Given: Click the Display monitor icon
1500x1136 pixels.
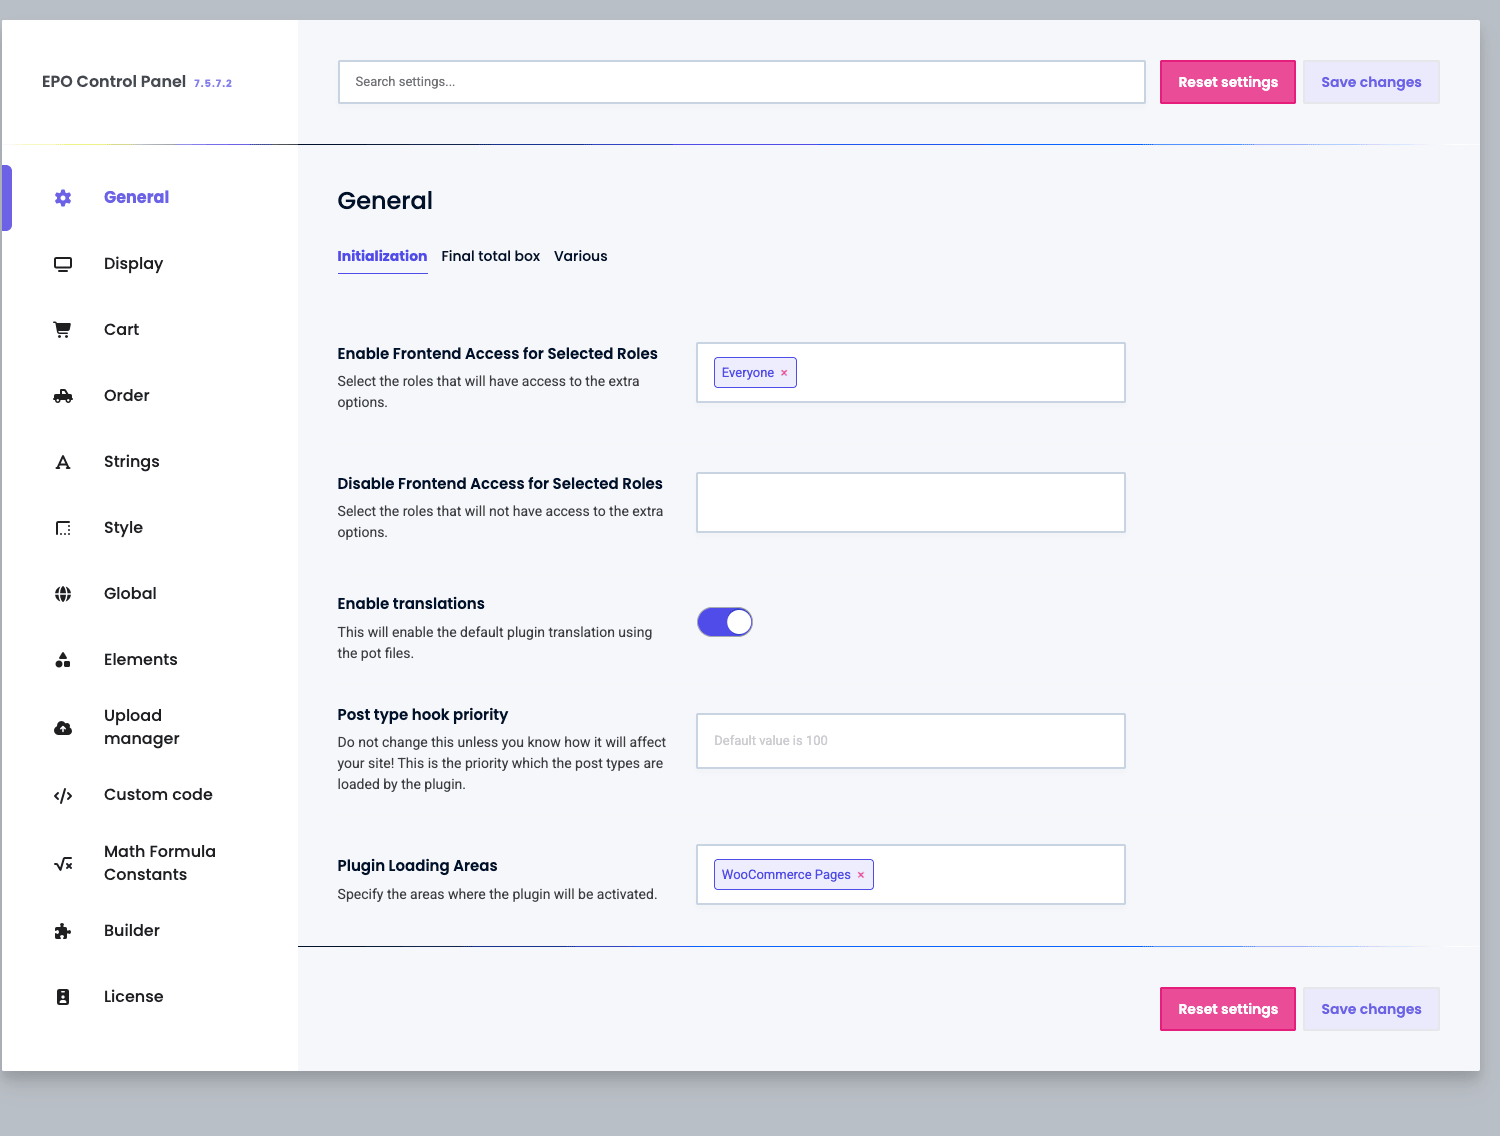Looking at the screenshot, I should 63,264.
